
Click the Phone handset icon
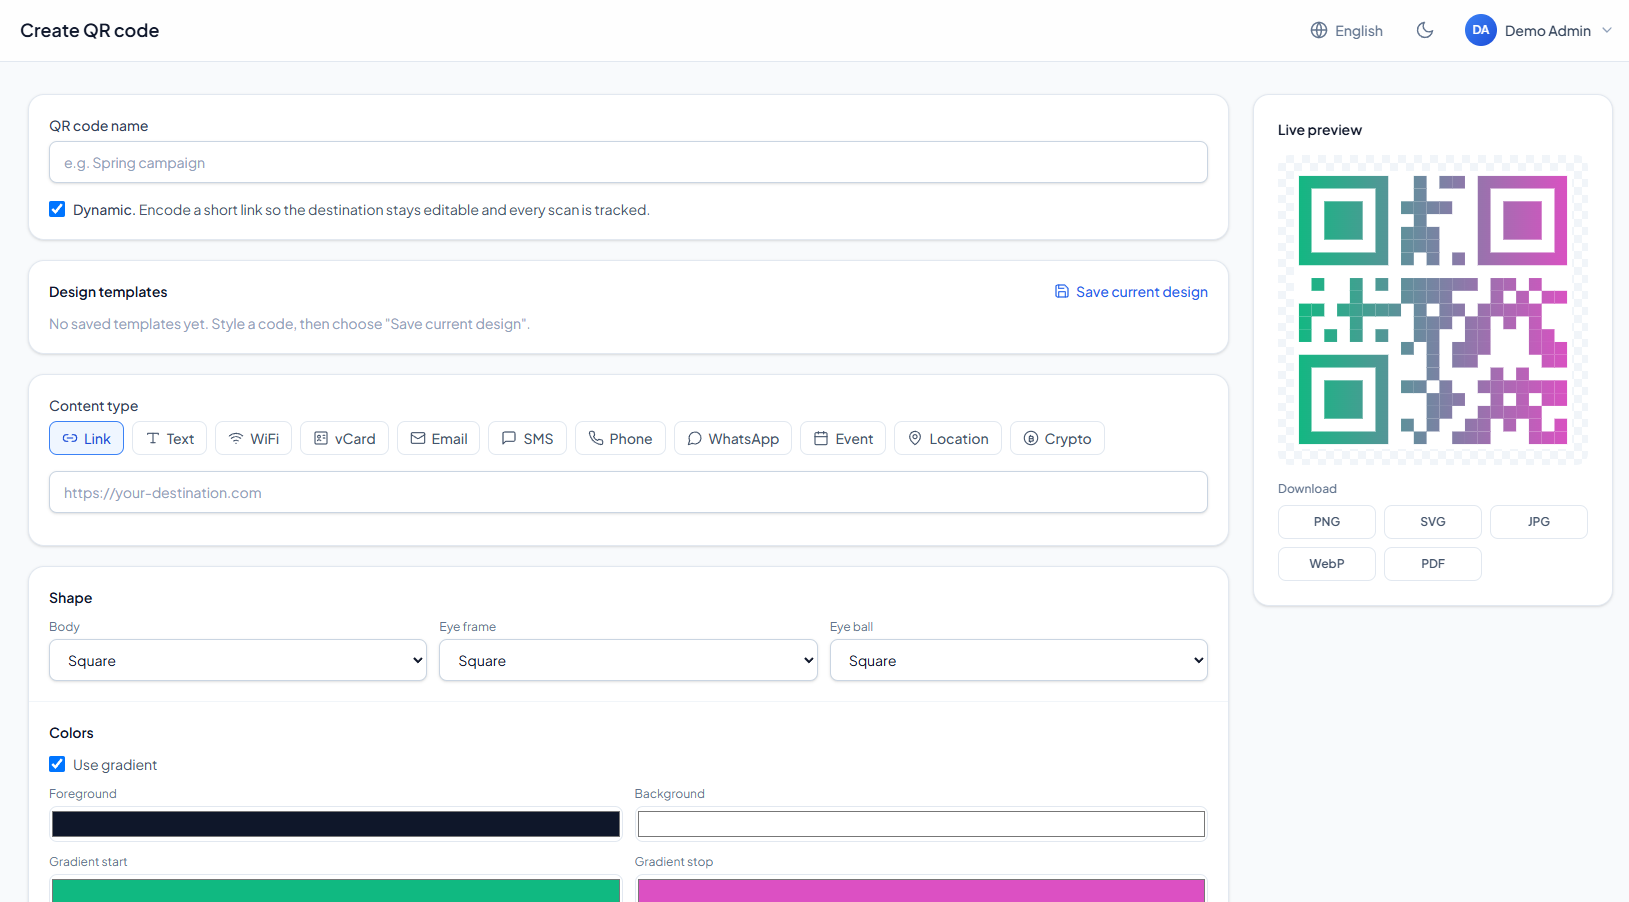[x=596, y=439]
